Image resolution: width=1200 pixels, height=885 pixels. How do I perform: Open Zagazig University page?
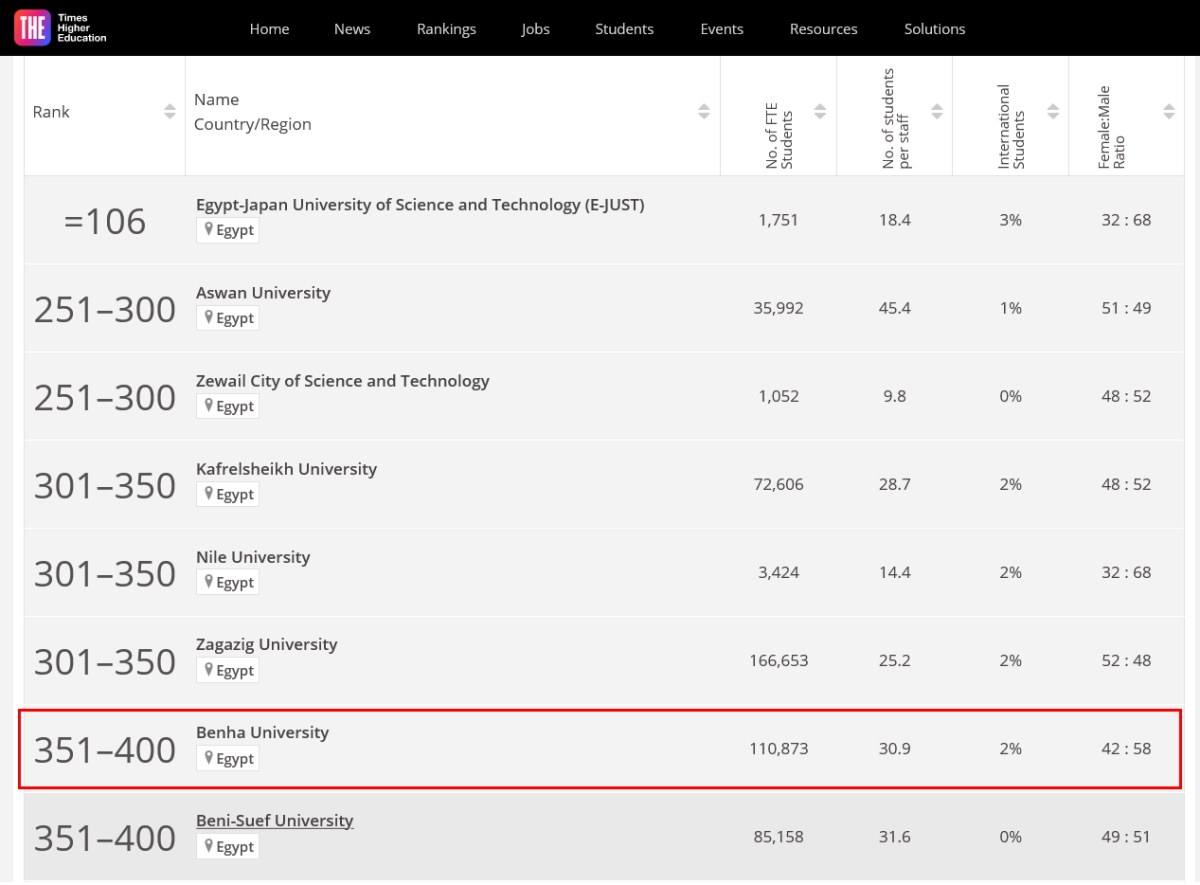(x=267, y=645)
